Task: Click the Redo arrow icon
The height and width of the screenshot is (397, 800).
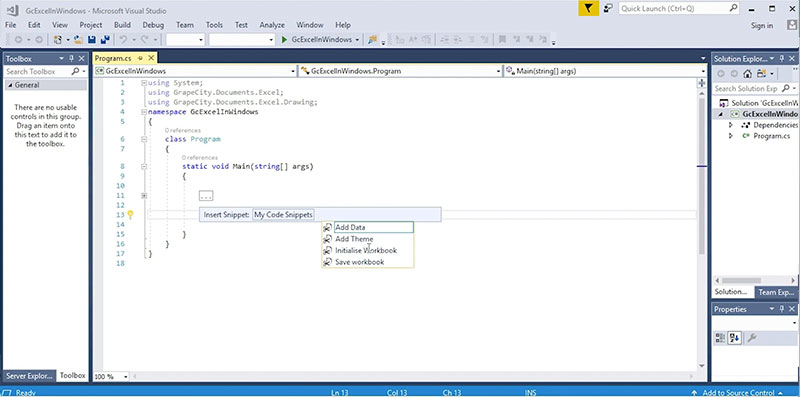Action: coord(144,39)
